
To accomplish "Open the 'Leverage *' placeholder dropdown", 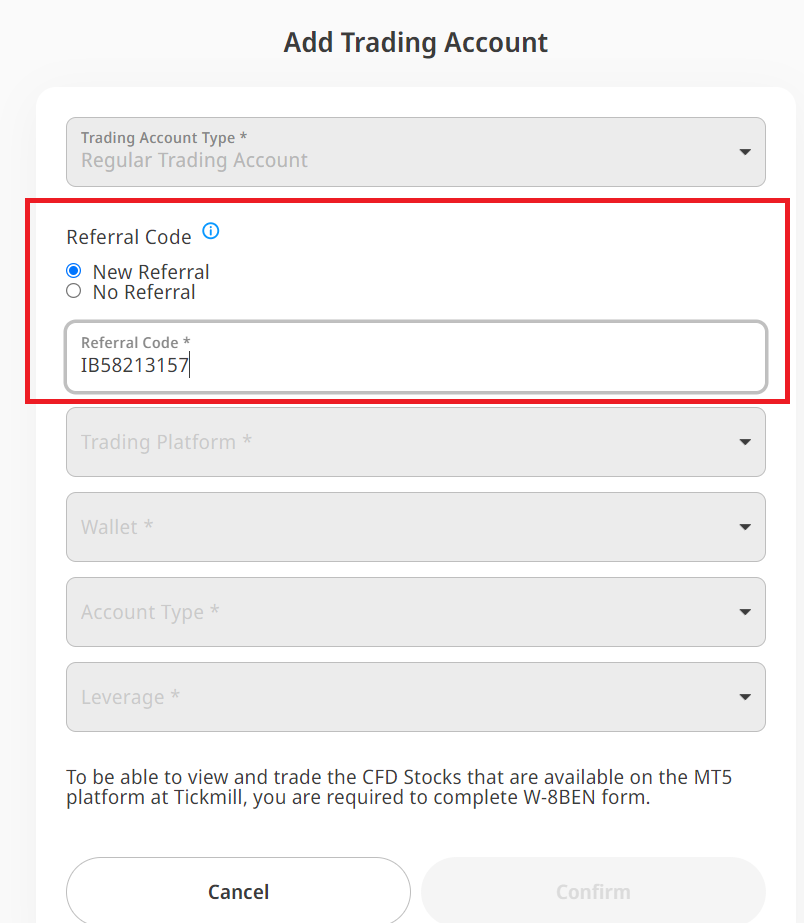I will coord(400,697).
